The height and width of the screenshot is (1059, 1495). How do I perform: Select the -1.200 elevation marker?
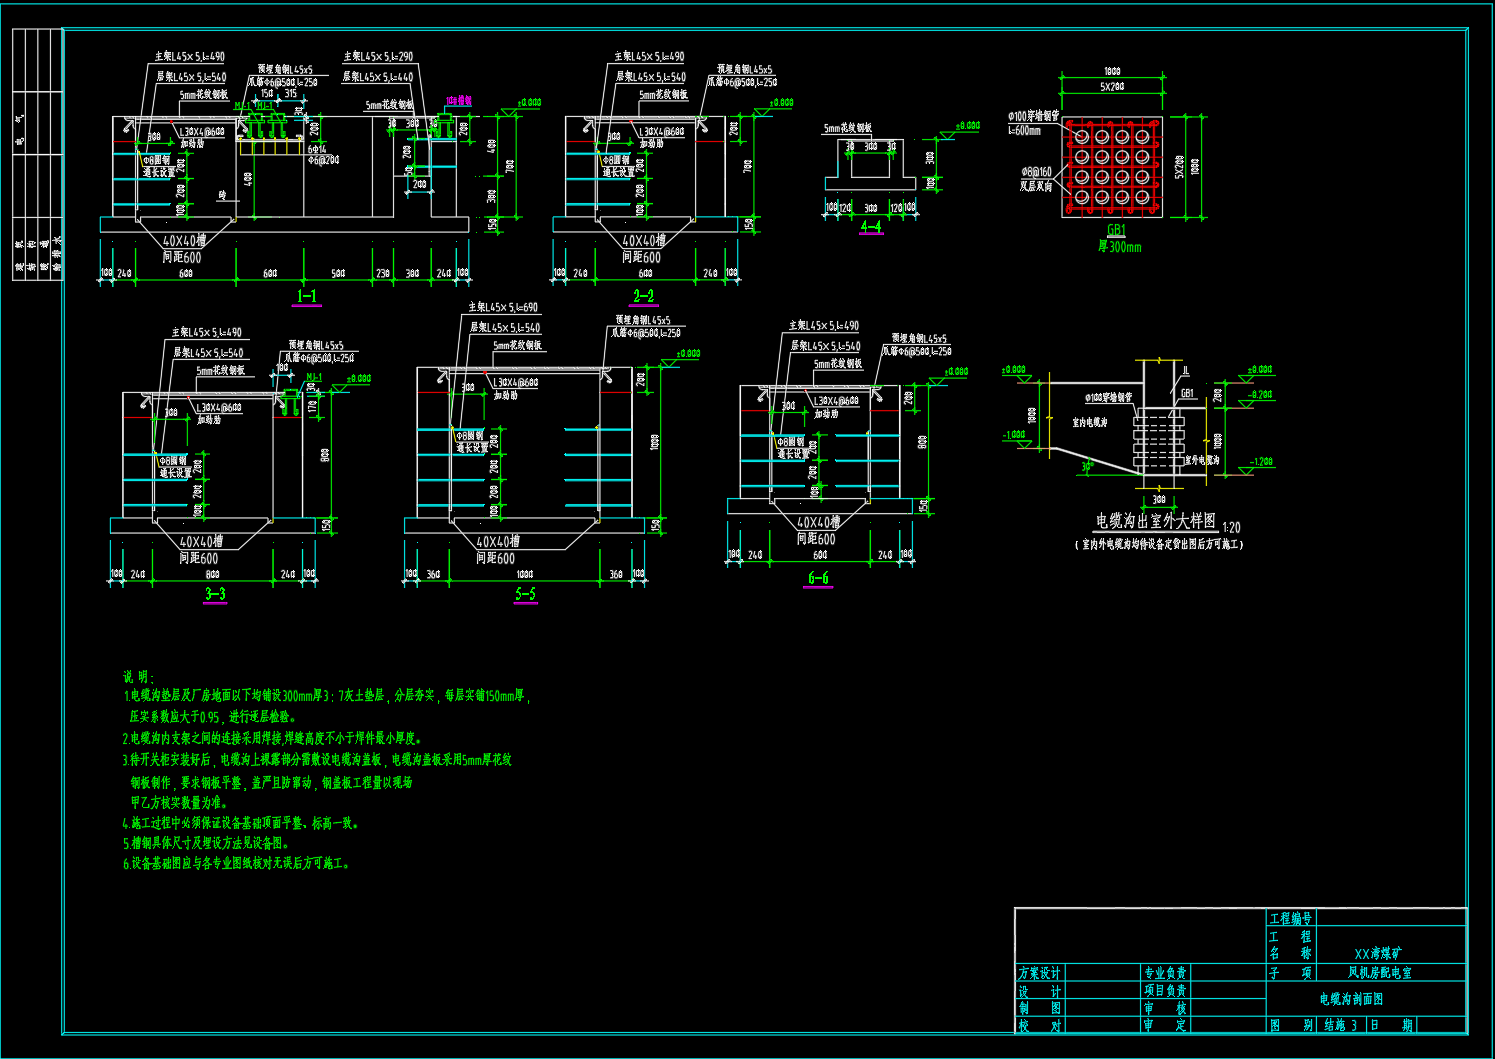tap(1261, 462)
